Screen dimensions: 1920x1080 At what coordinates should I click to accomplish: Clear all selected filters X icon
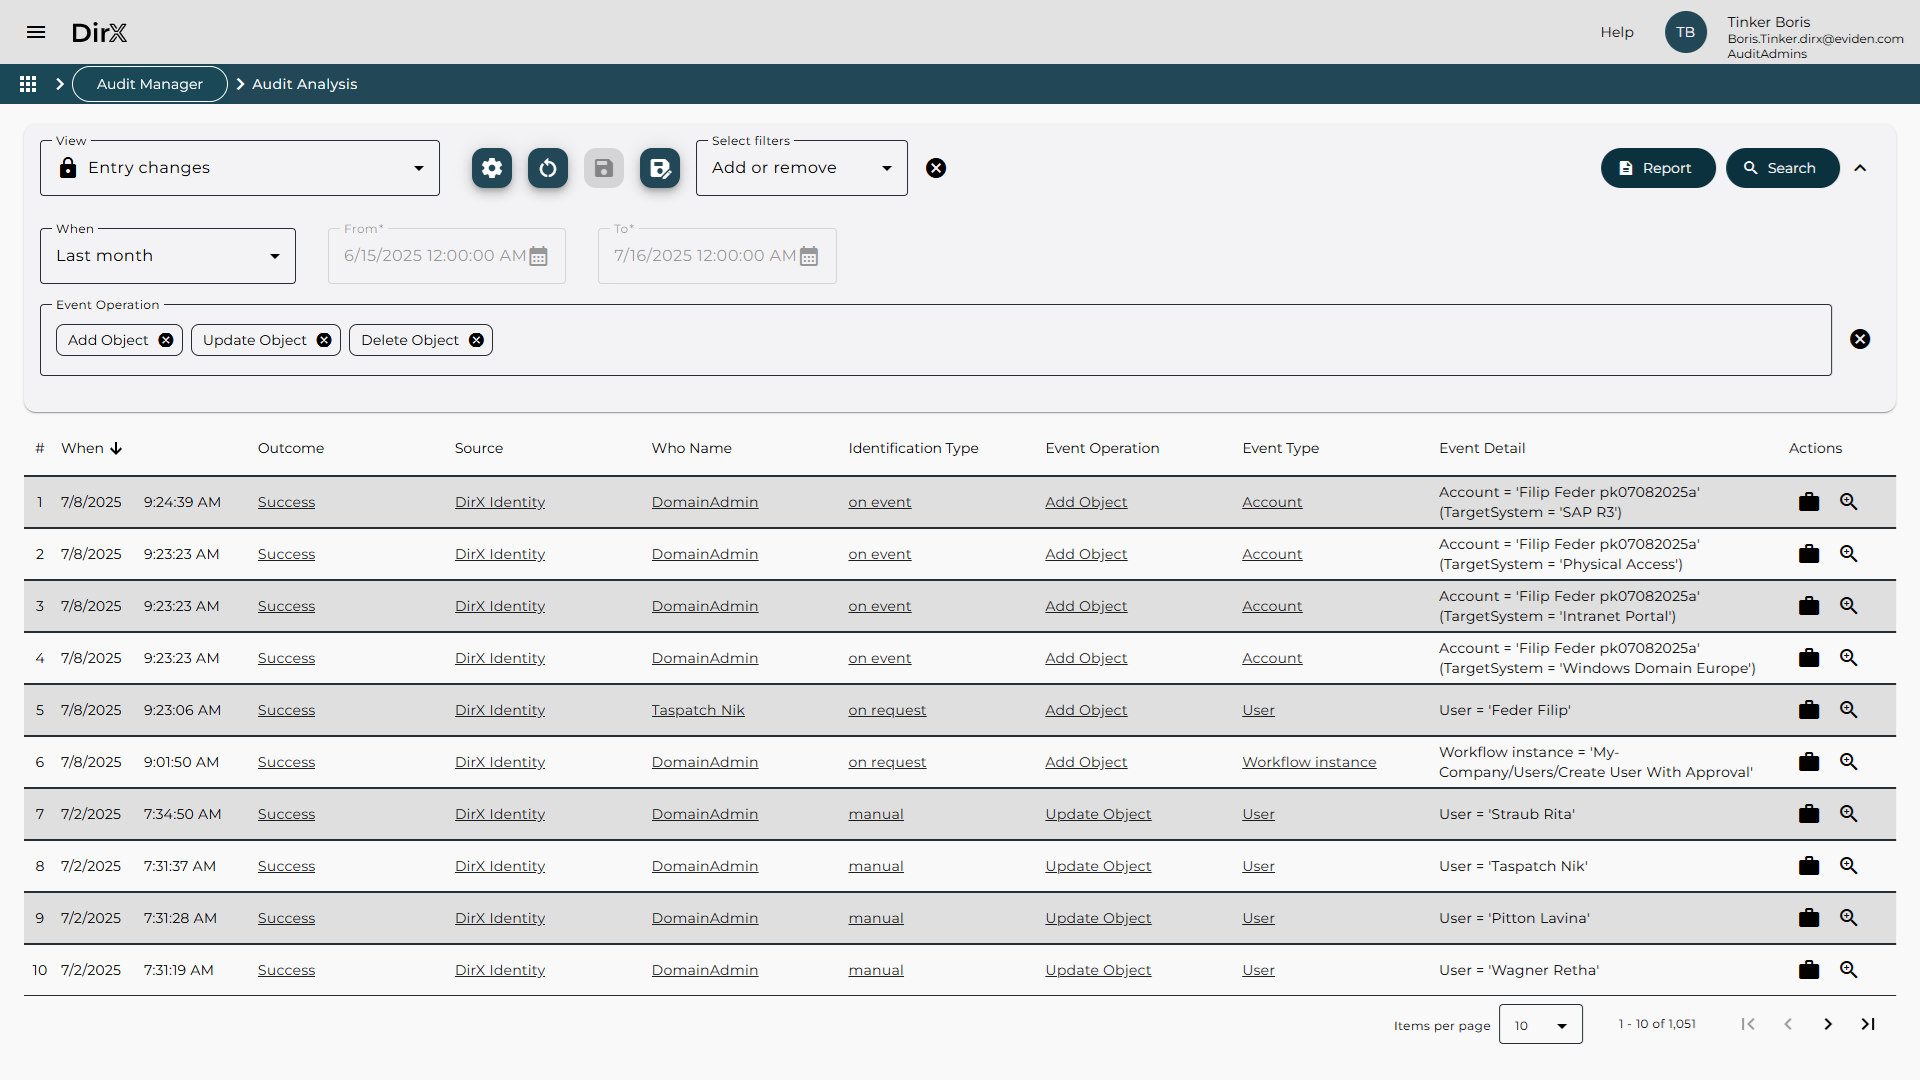(936, 168)
